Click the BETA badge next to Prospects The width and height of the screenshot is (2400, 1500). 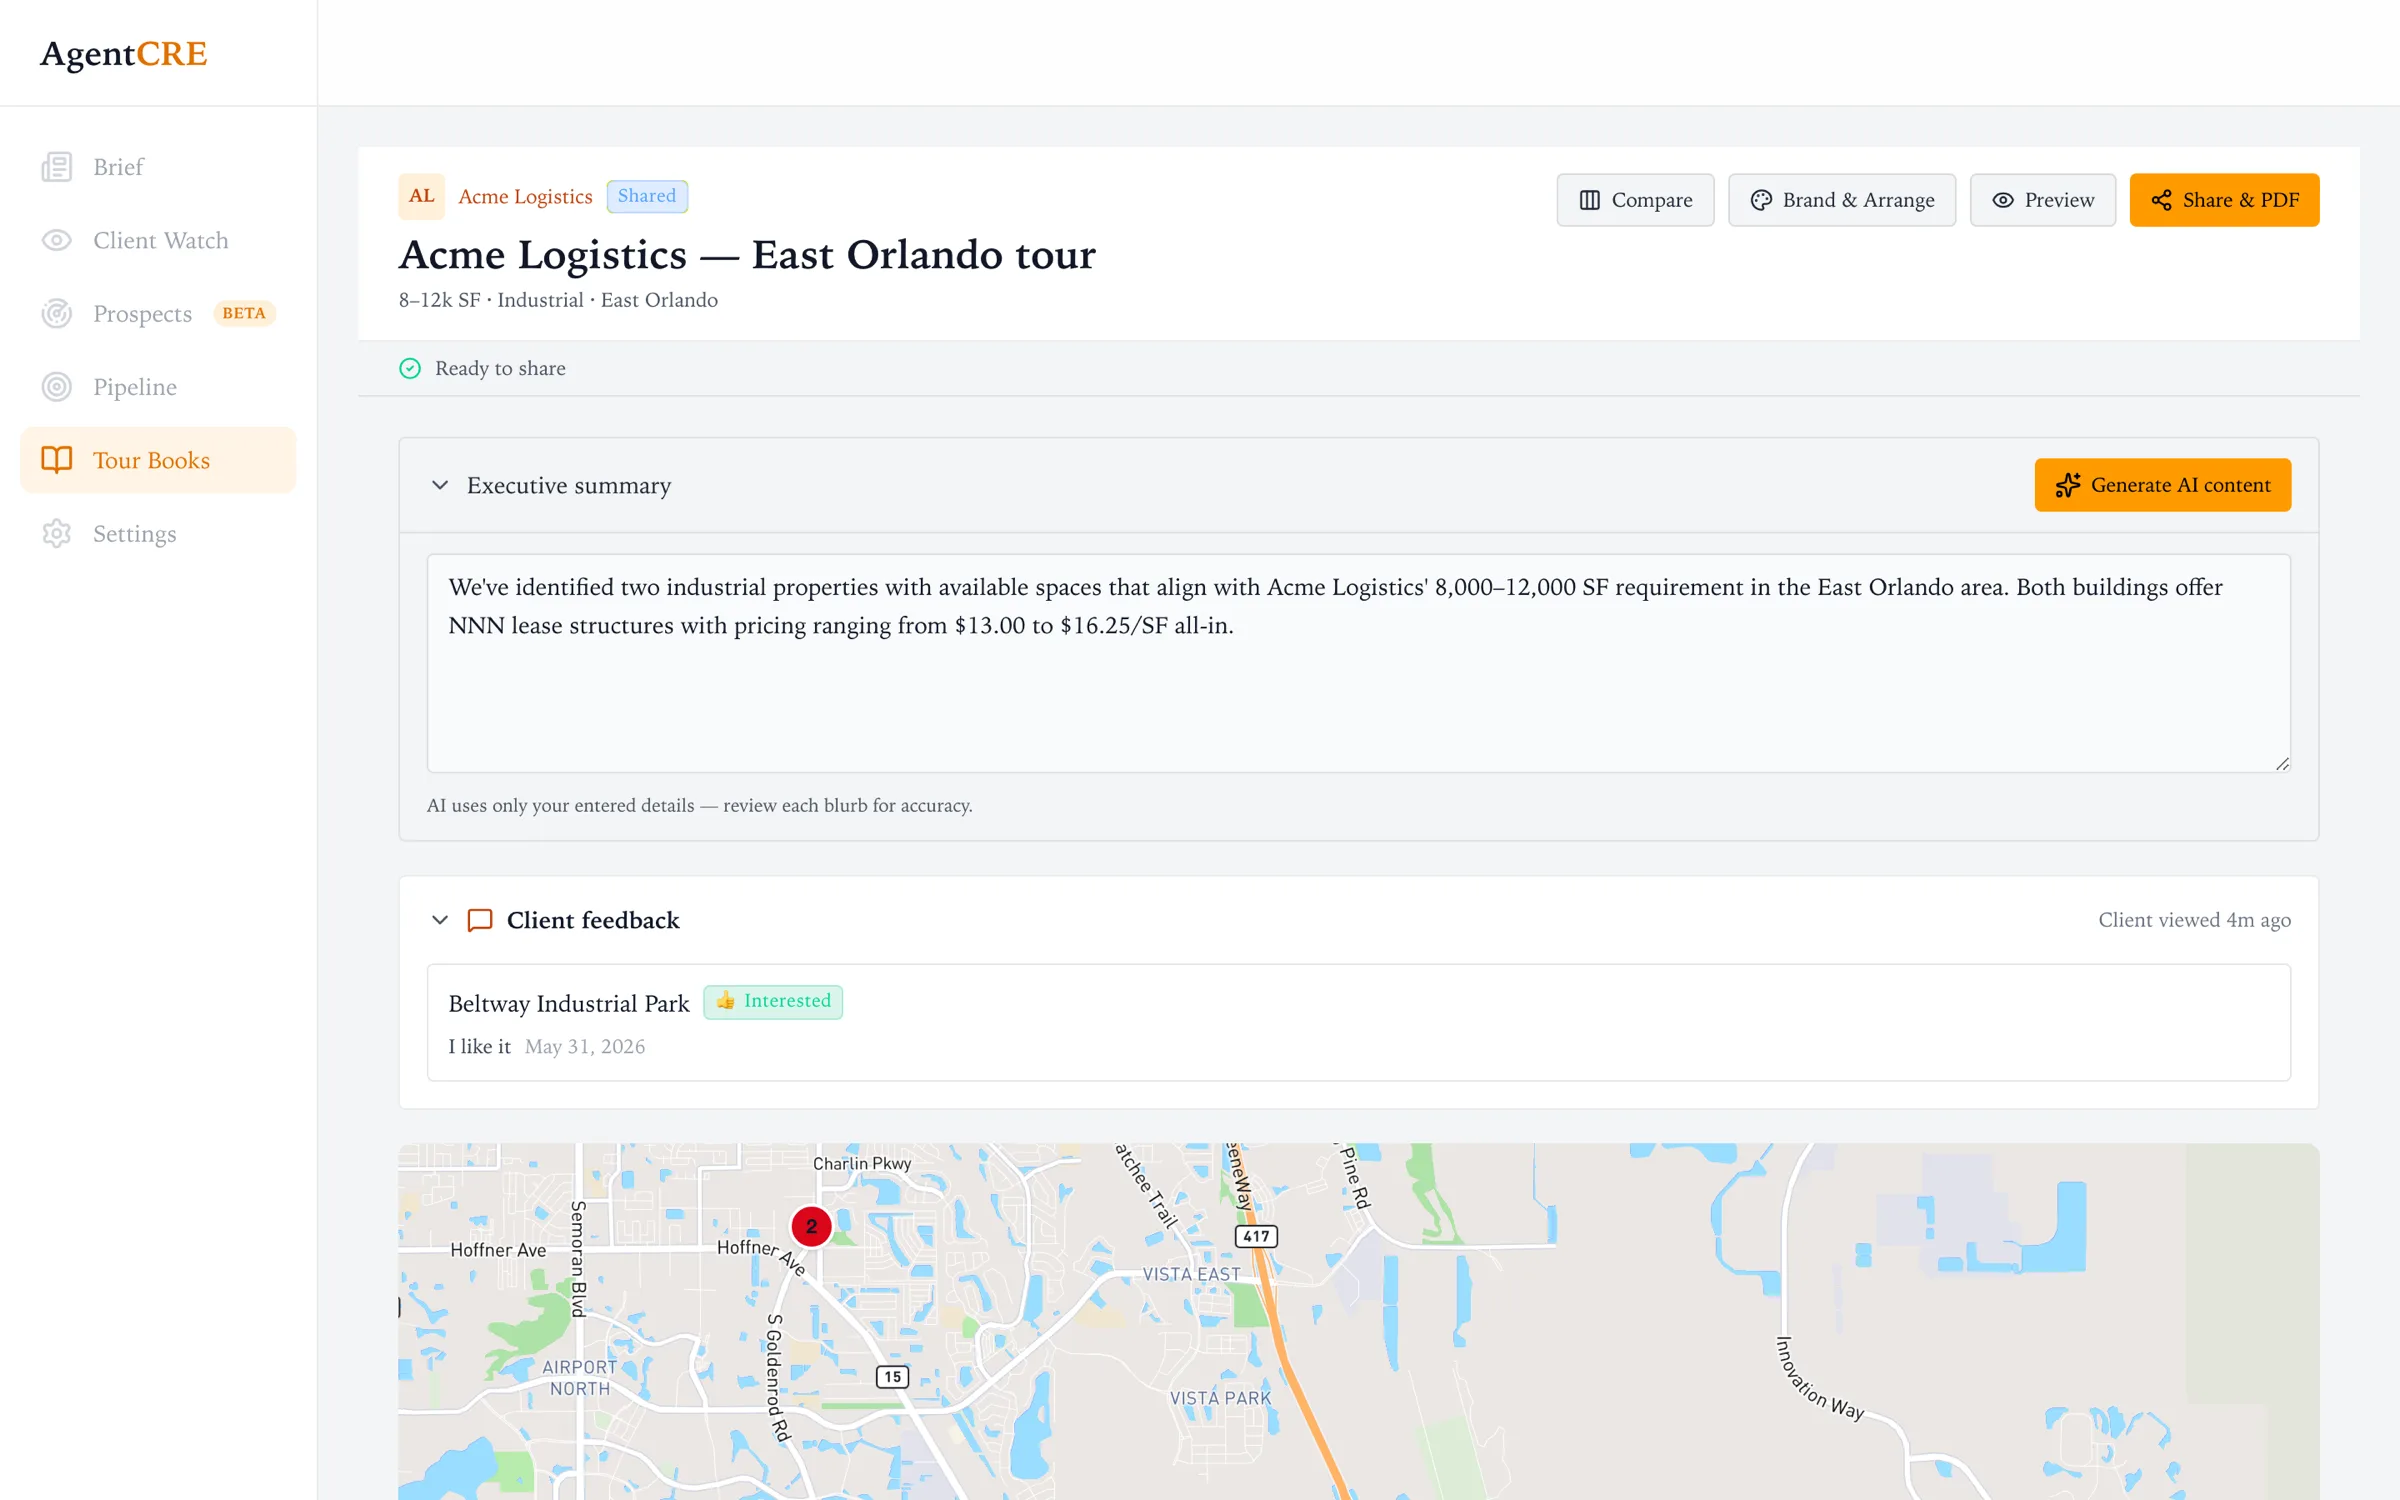tap(244, 313)
